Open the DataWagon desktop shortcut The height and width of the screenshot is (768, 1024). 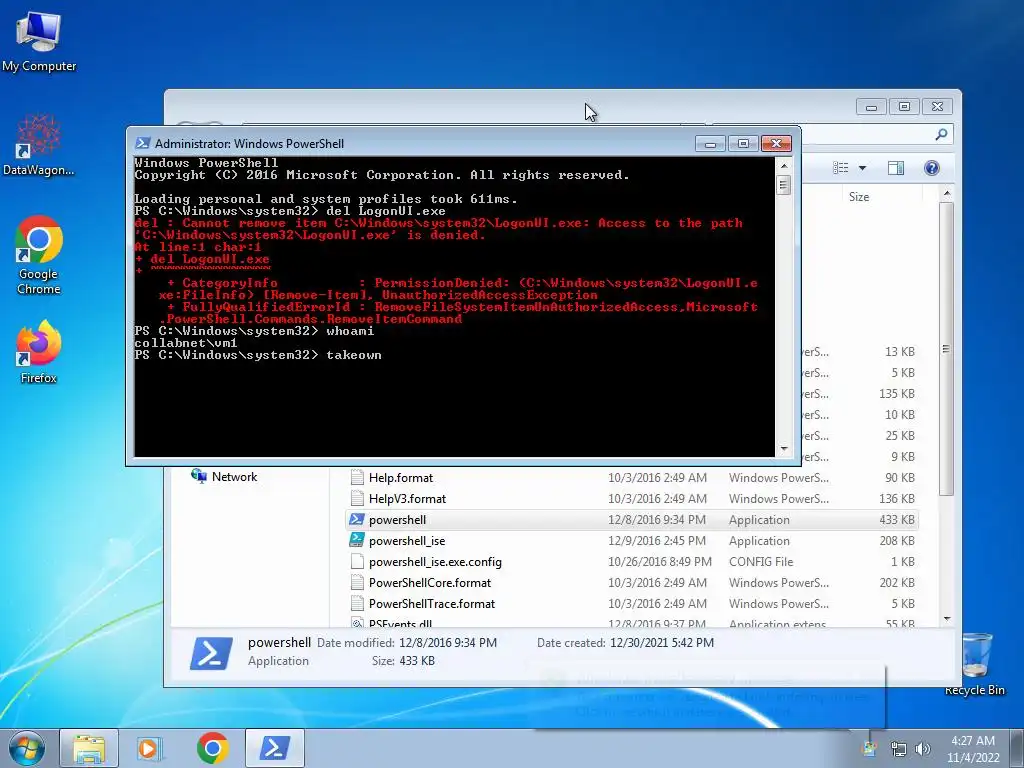(39, 145)
